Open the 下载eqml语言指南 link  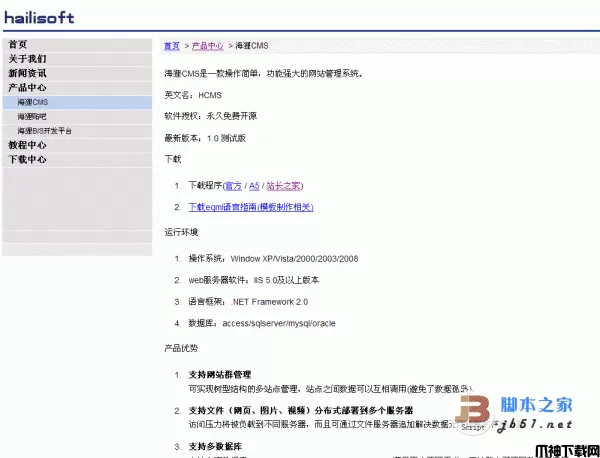click(x=251, y=207)
